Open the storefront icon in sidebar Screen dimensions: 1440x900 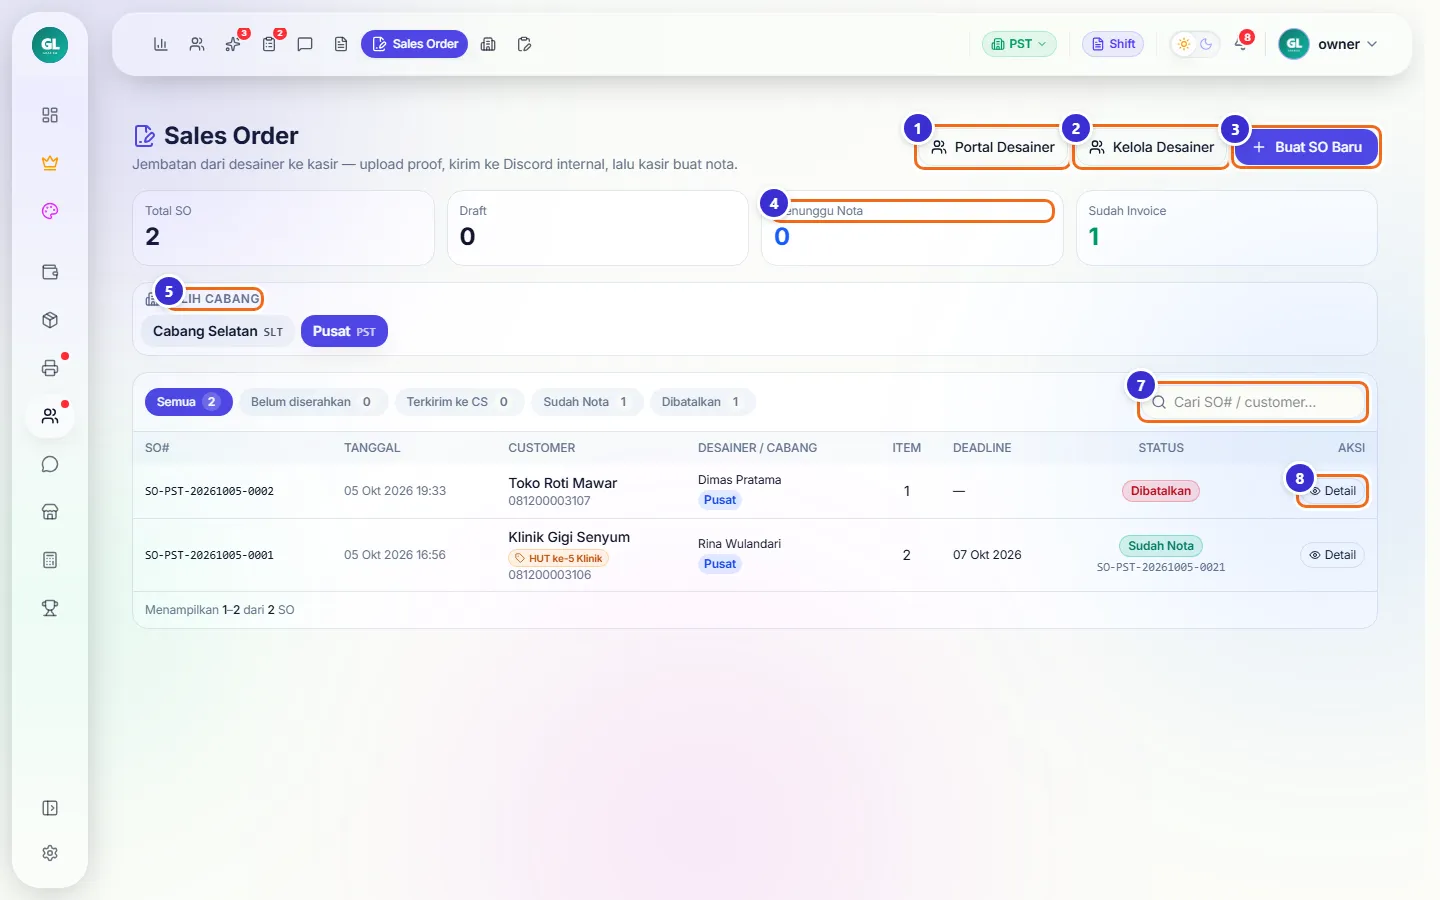(x=50, y=512)
